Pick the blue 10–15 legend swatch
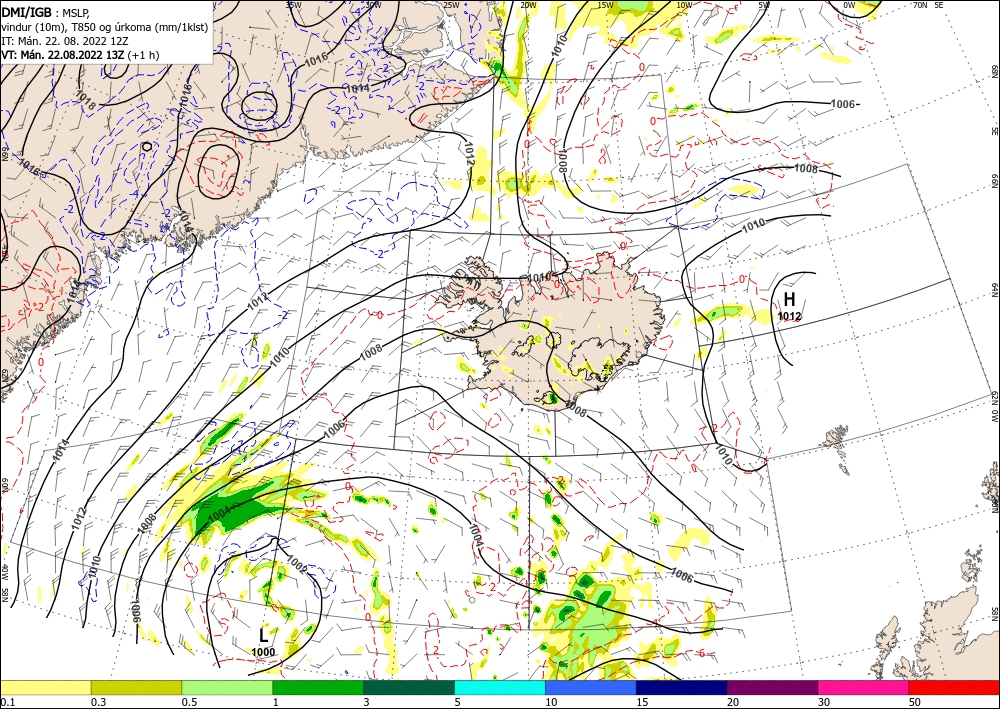This screenshot has height=709, width=1000. click(591, 687)
